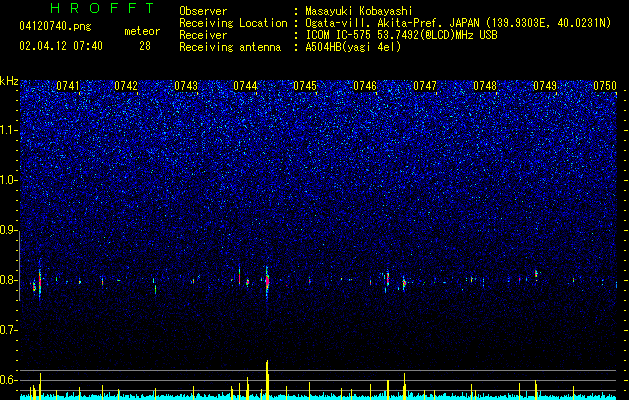Click the 0748 time marker

[x=485, y=86]
